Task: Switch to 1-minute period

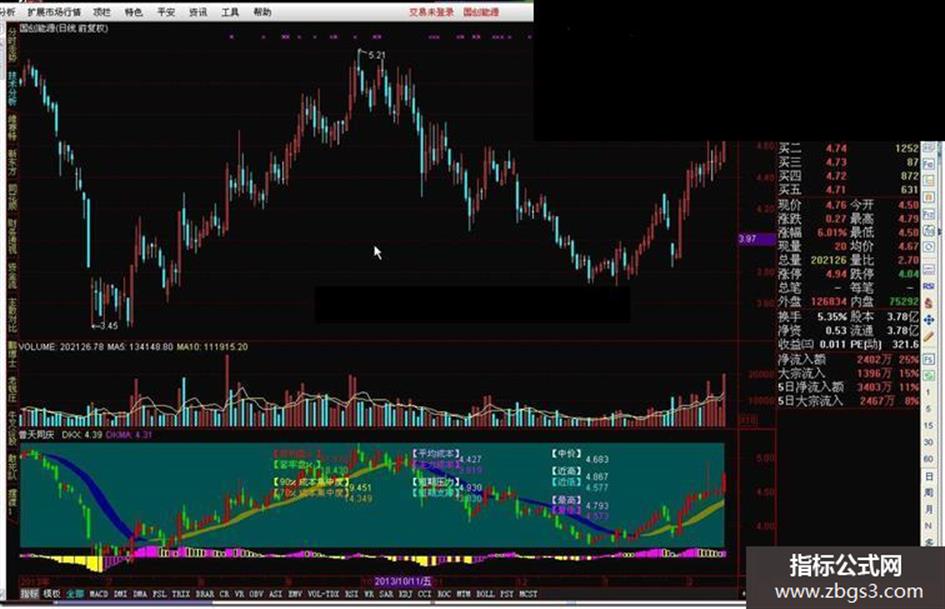Action: coord(928,393)
